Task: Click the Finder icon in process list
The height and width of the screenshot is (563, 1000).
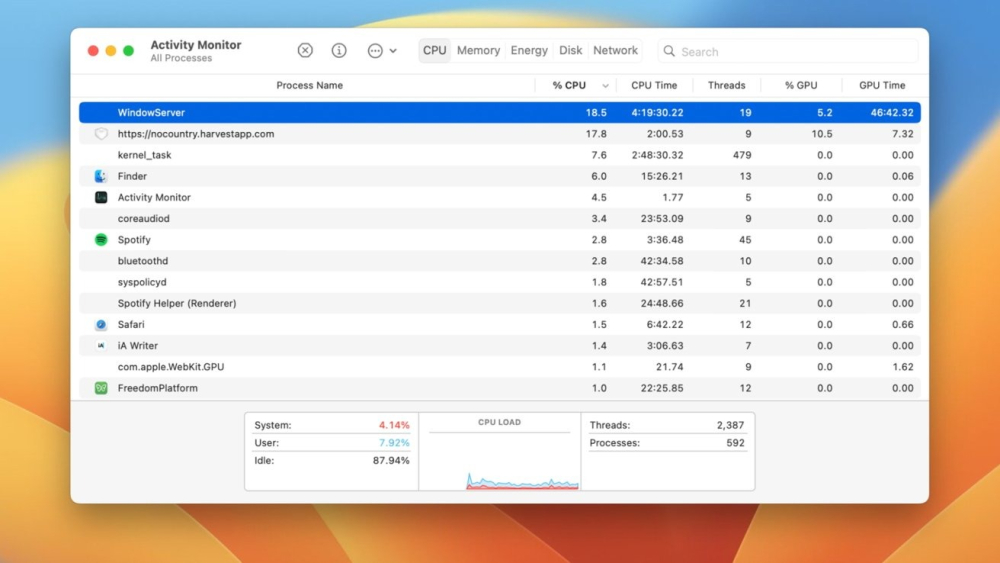Action: click(x=101, y=176)
